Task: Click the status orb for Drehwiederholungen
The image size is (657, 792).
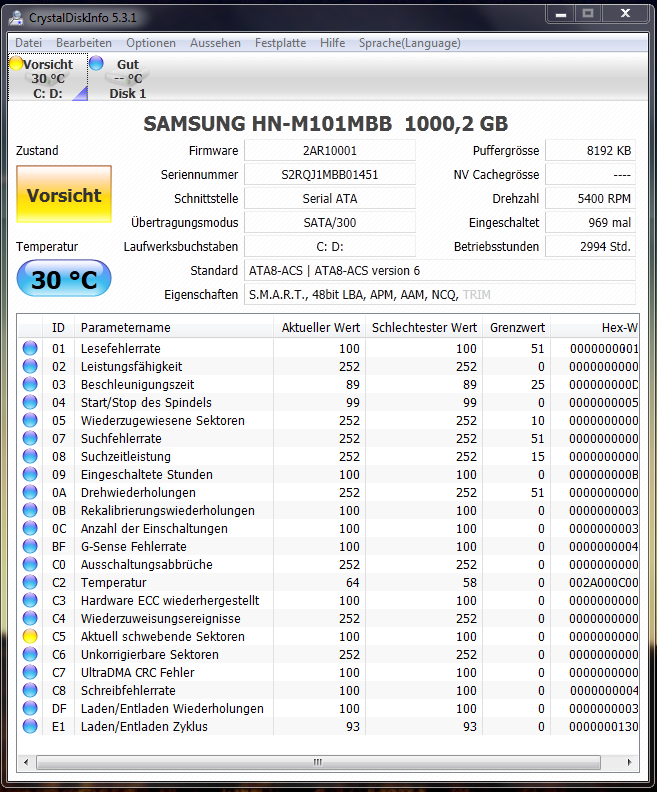Action: pos(30,492)
